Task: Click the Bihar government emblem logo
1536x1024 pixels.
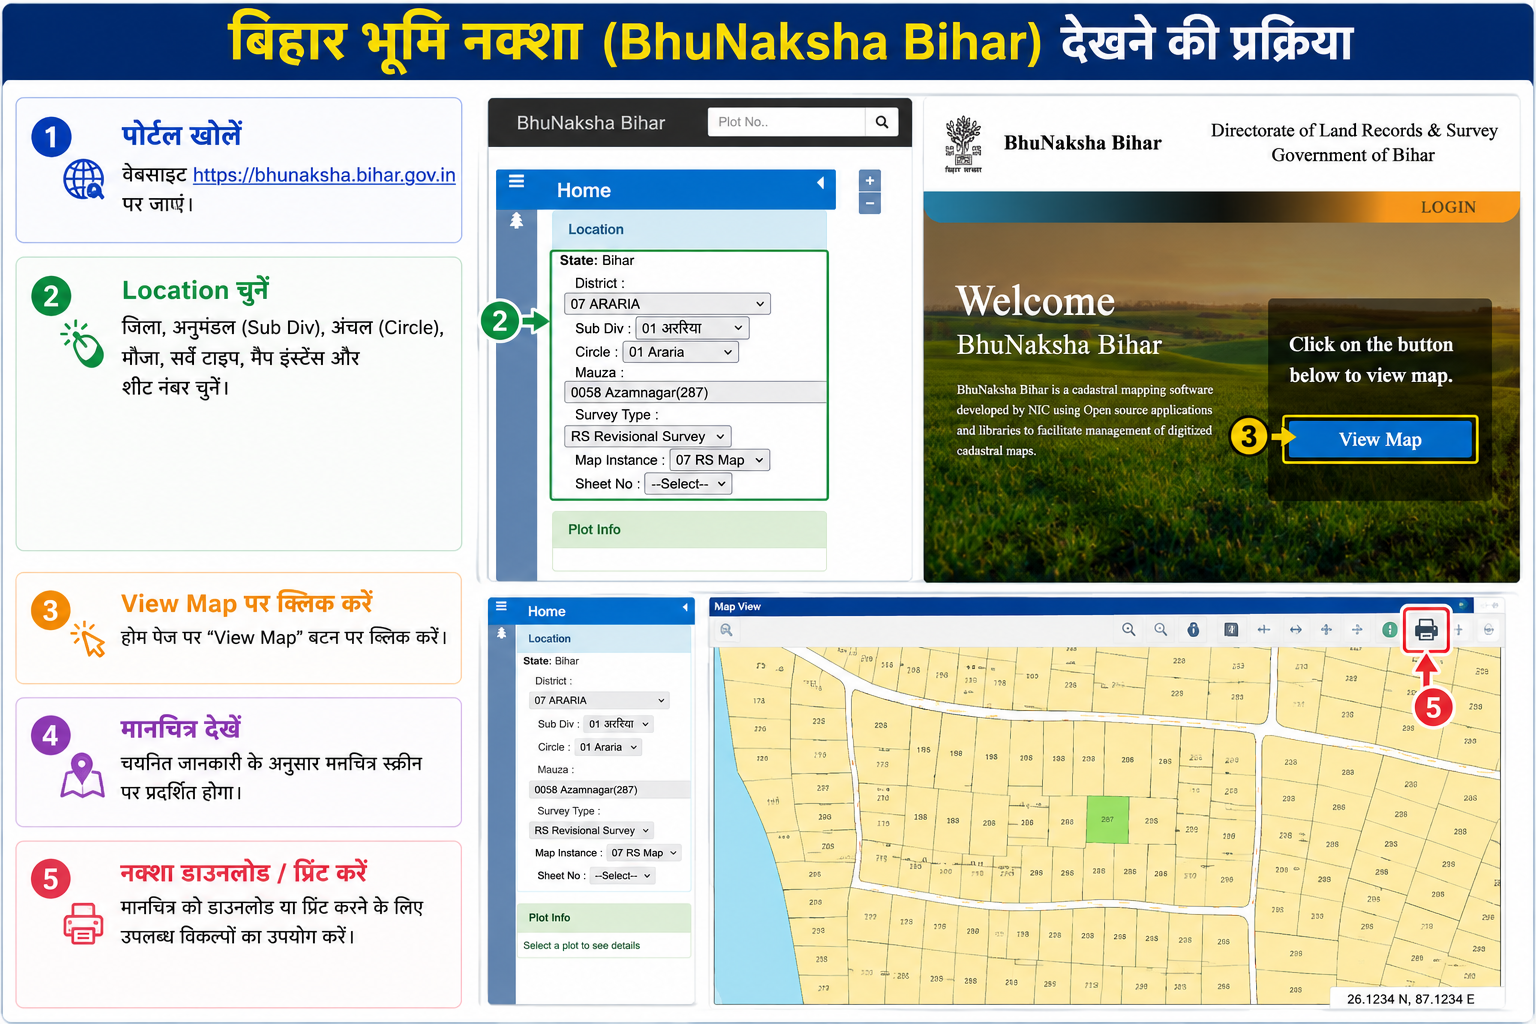Action: coord(964,144)
